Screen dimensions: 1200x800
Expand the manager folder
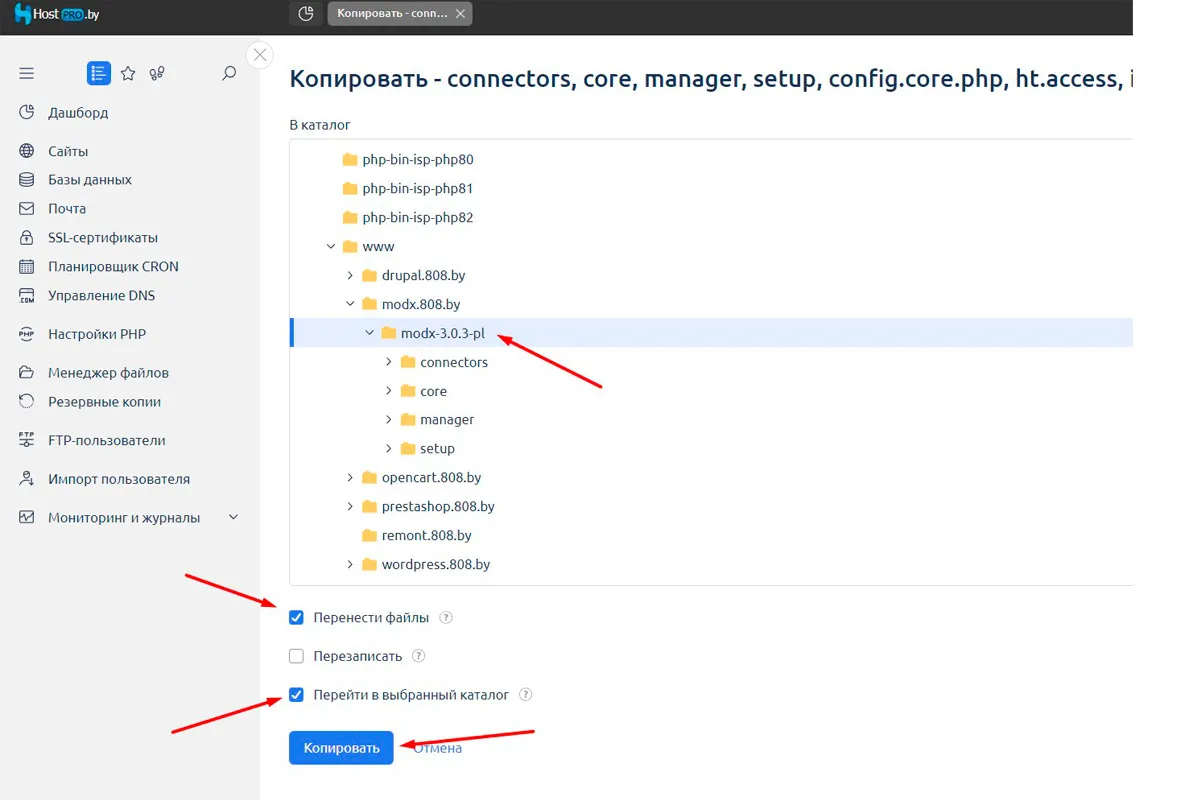389,420
